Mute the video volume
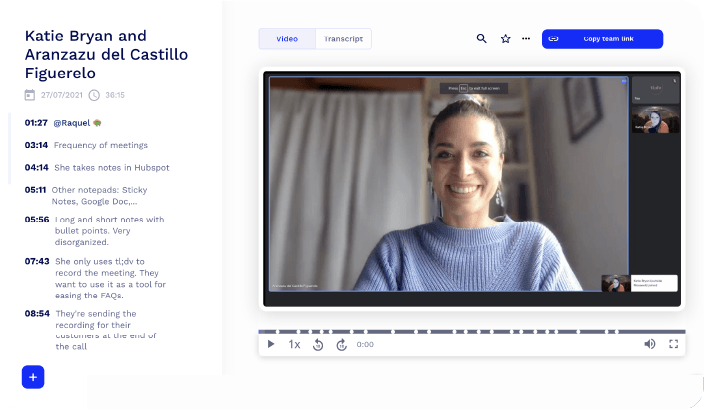The width and height of the screenshot is (704, 410). (x=649, y=344)
